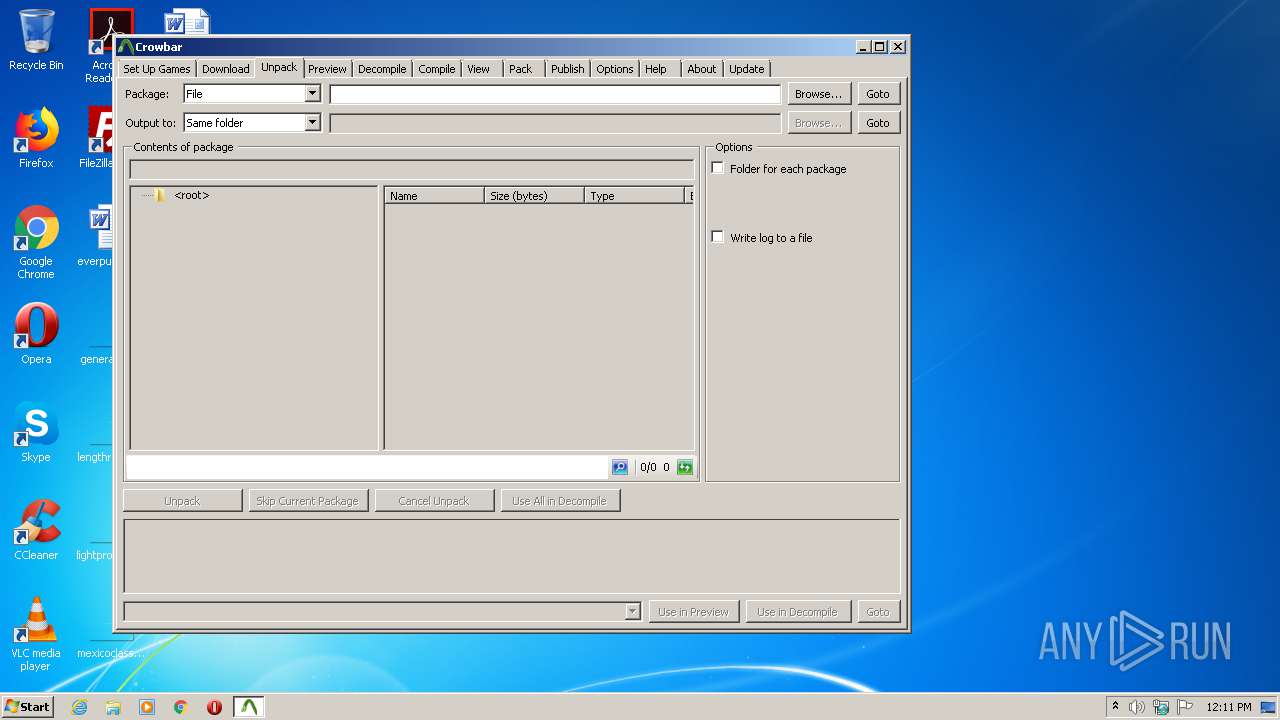Switch to Set Up Games tab
This screenshot has height=720, width=1280.
[x=157, y=69]
